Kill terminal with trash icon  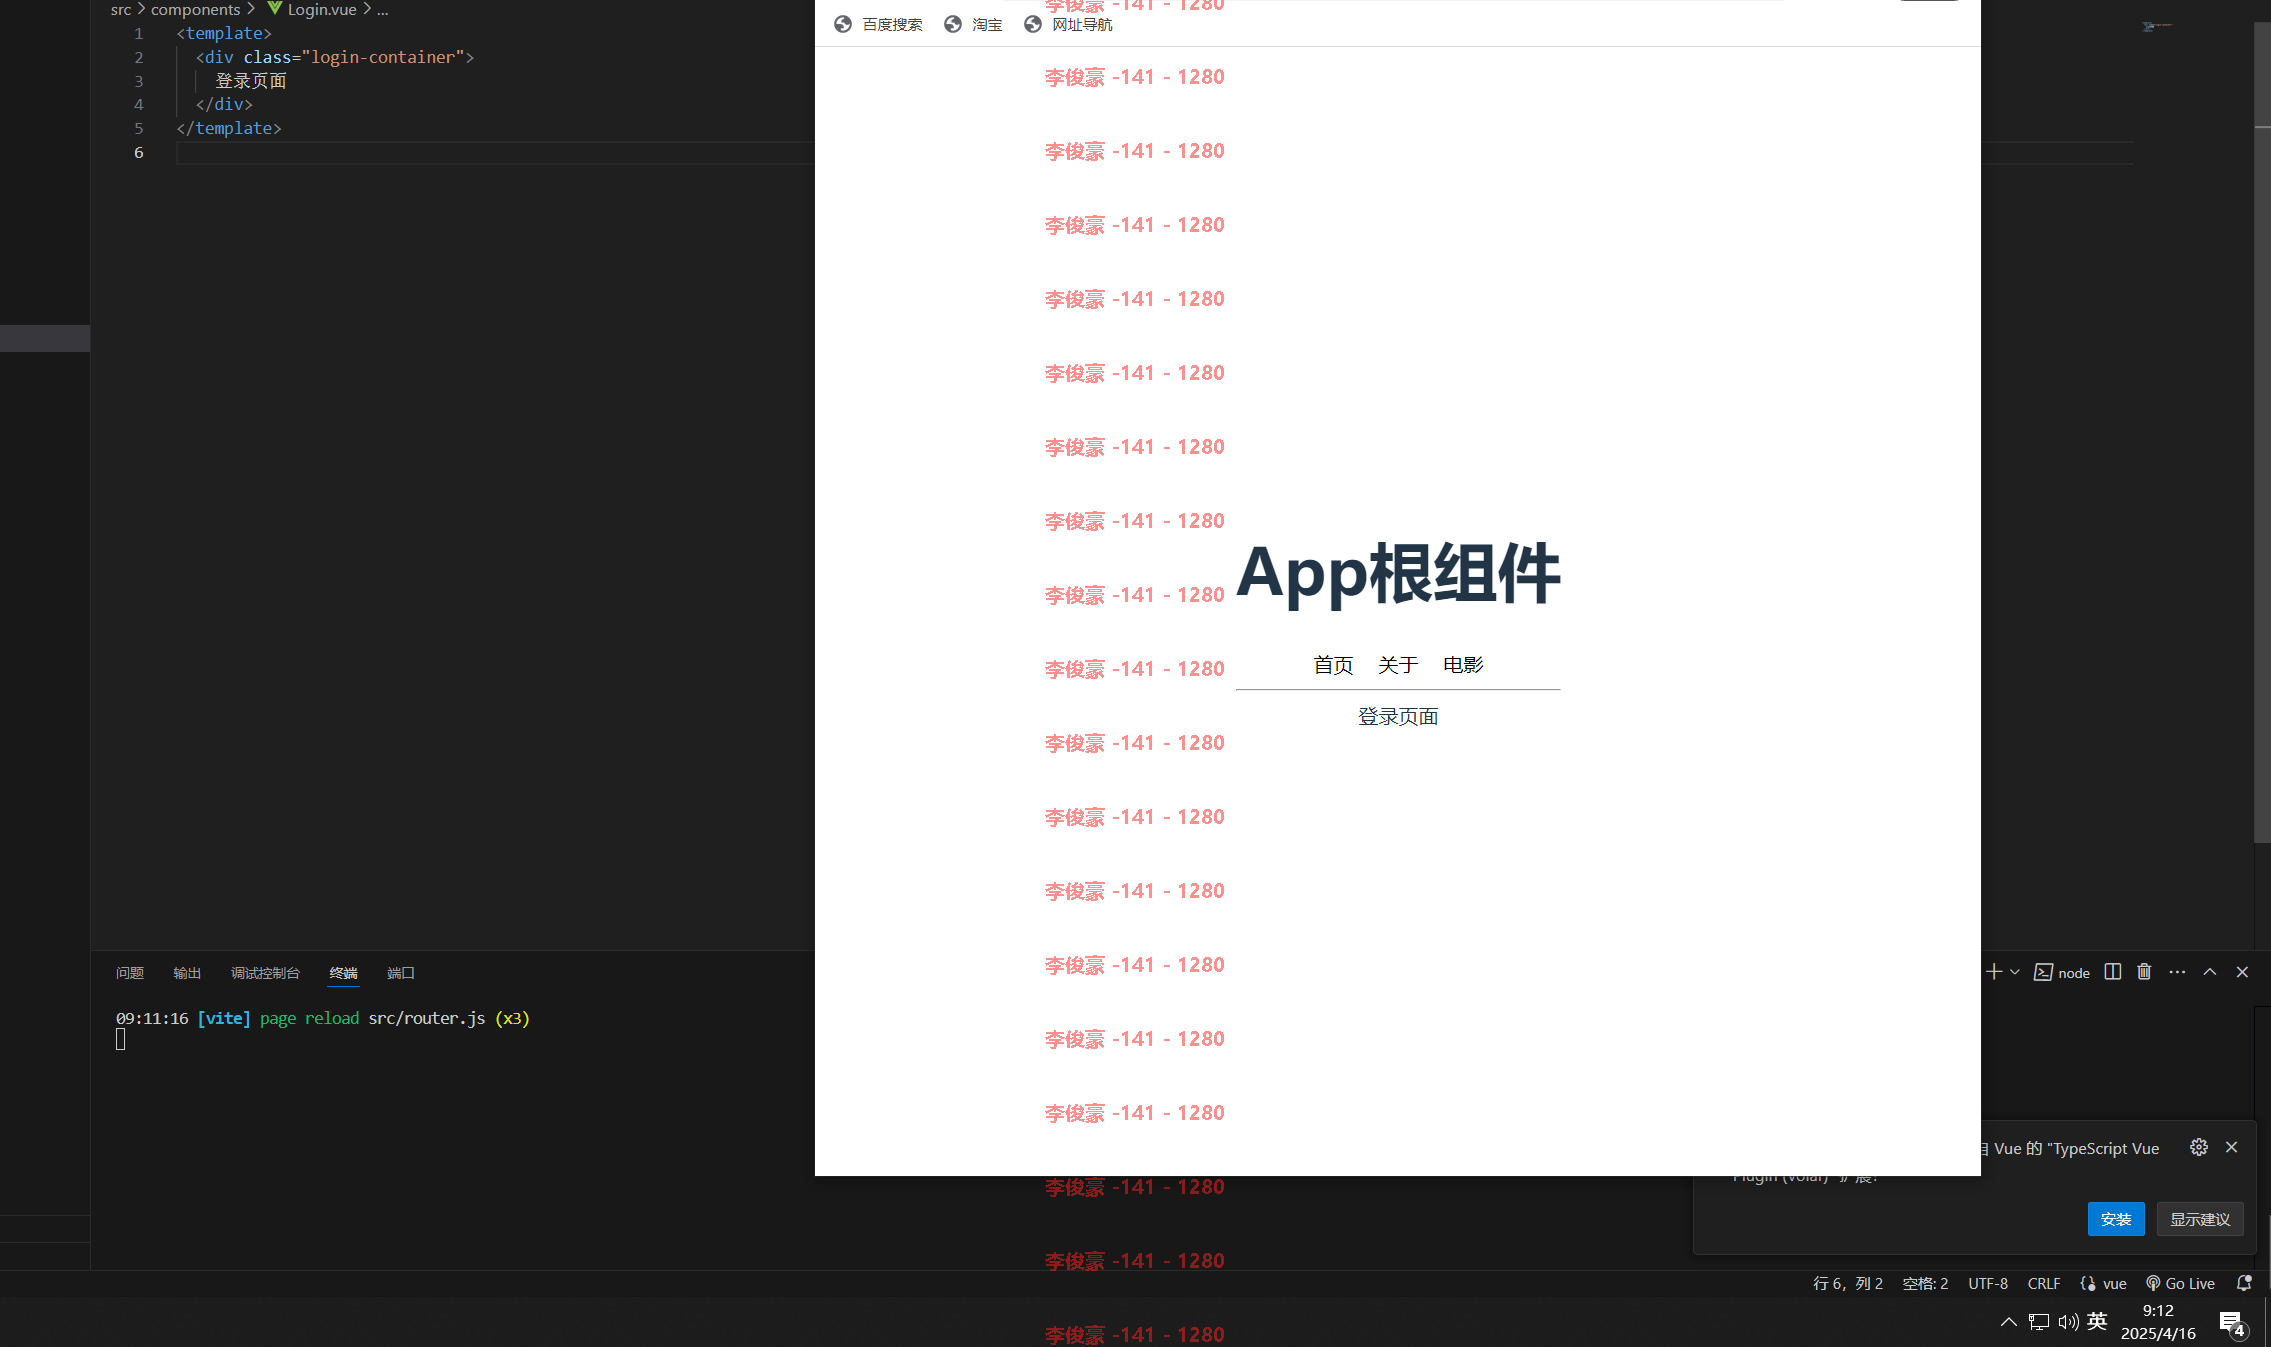pyautogui.click(x=2144, y=972)
